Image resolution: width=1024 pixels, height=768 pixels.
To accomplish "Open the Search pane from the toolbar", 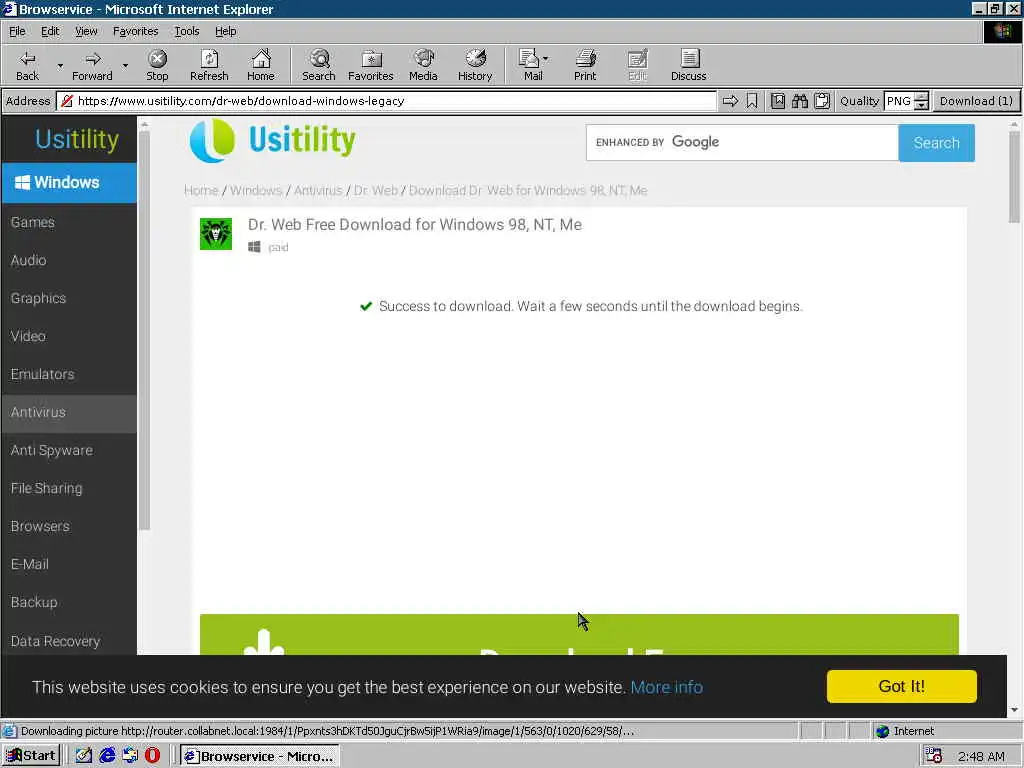I will tap(319, 65).
